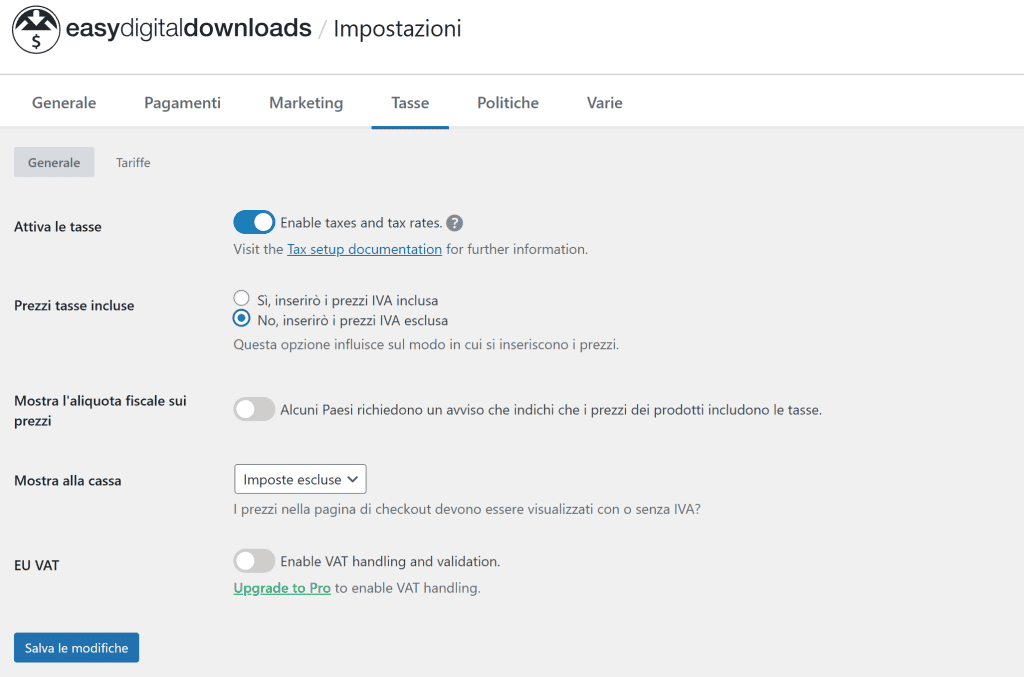1024x677 pixels.
Task: Go to the Marketing tab
Action: coord(306,103)
